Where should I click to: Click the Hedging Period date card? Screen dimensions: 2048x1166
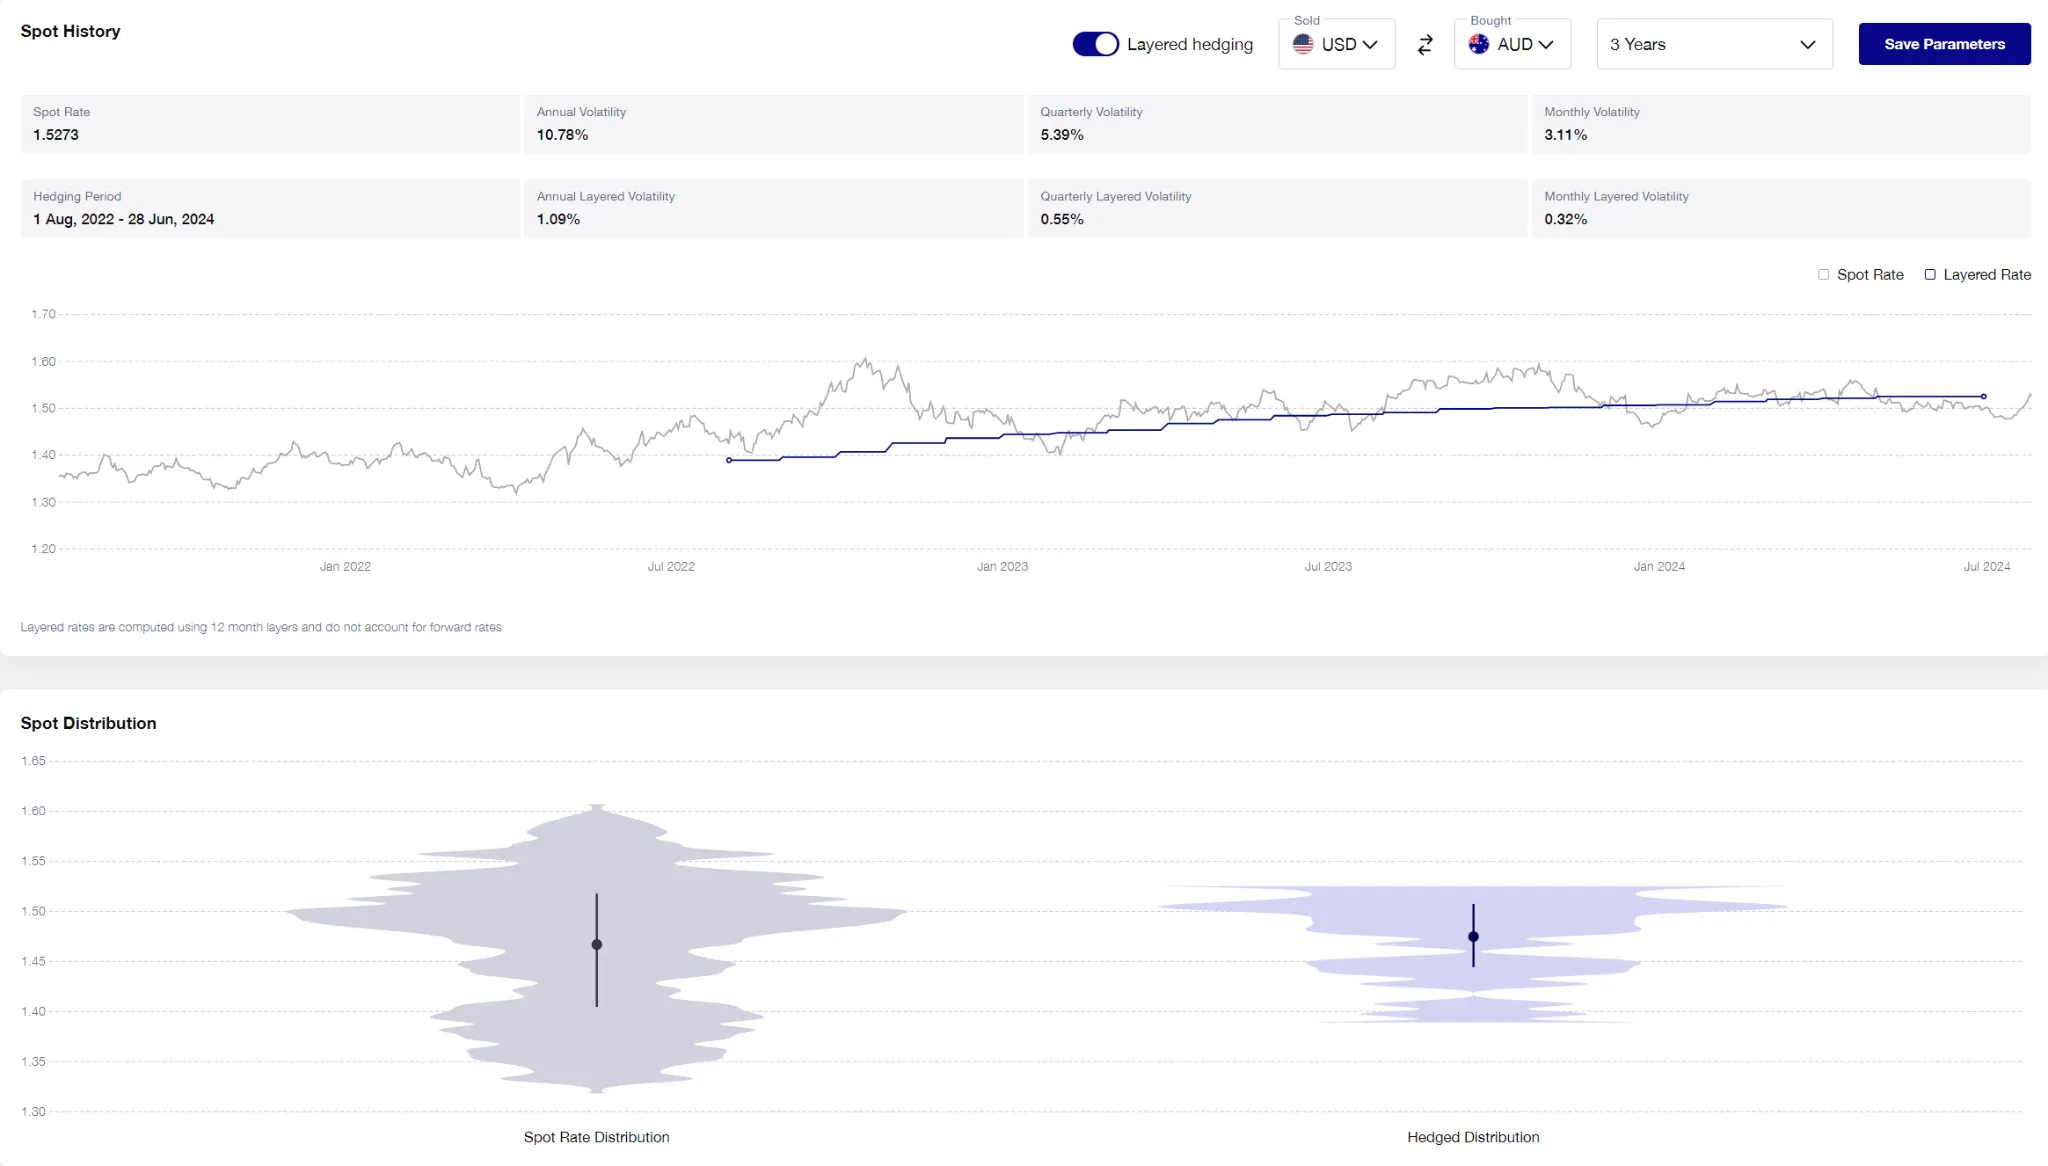[x=270, y=208]
